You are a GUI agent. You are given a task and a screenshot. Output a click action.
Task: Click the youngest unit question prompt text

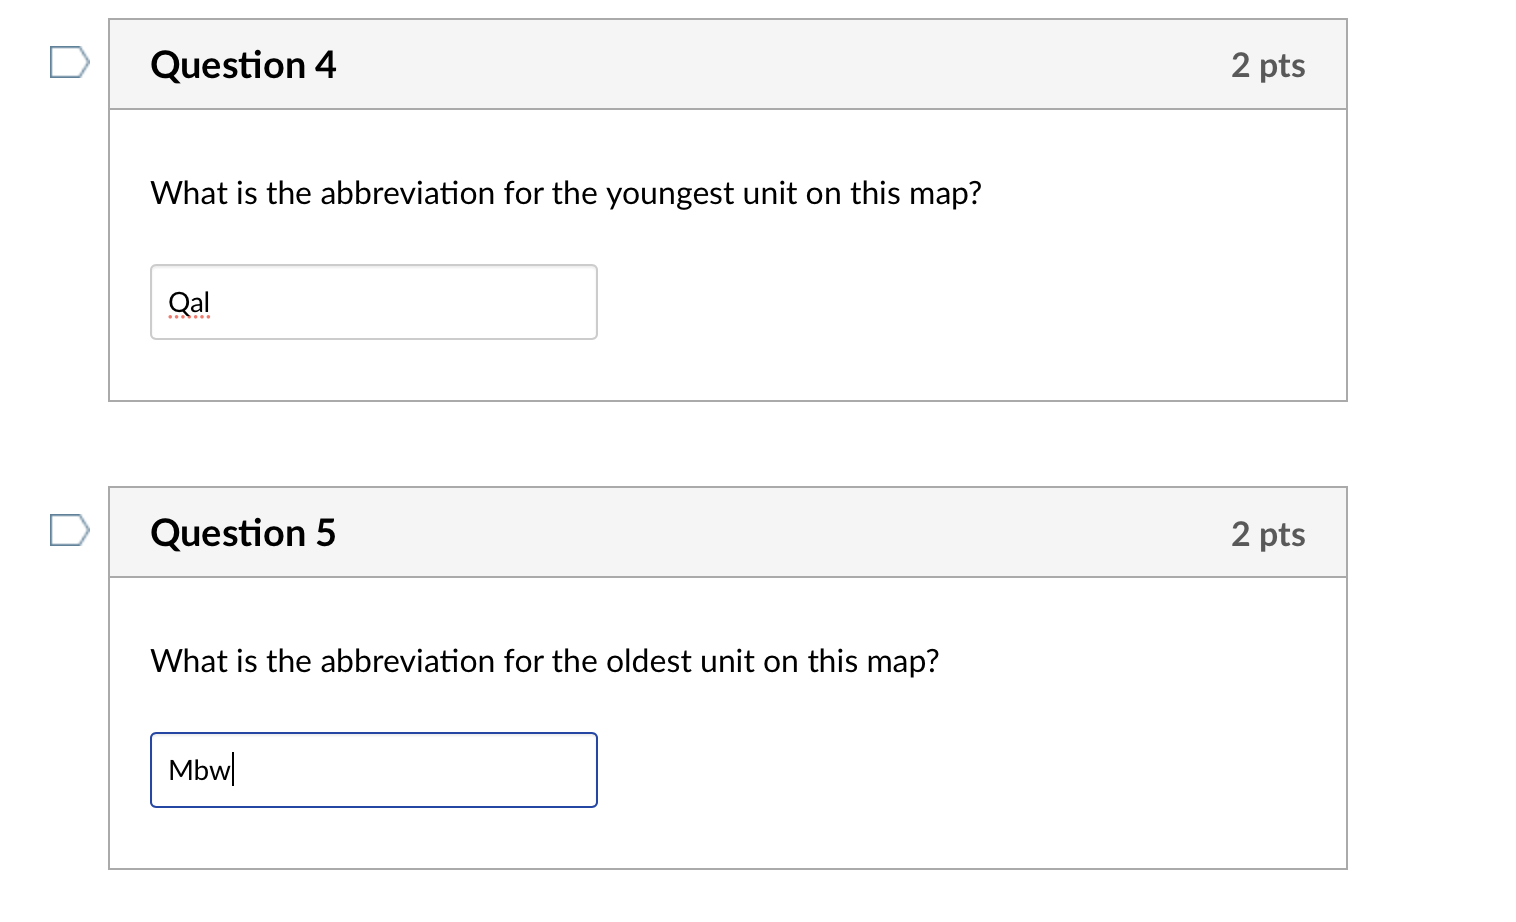[x=564, y=193]
